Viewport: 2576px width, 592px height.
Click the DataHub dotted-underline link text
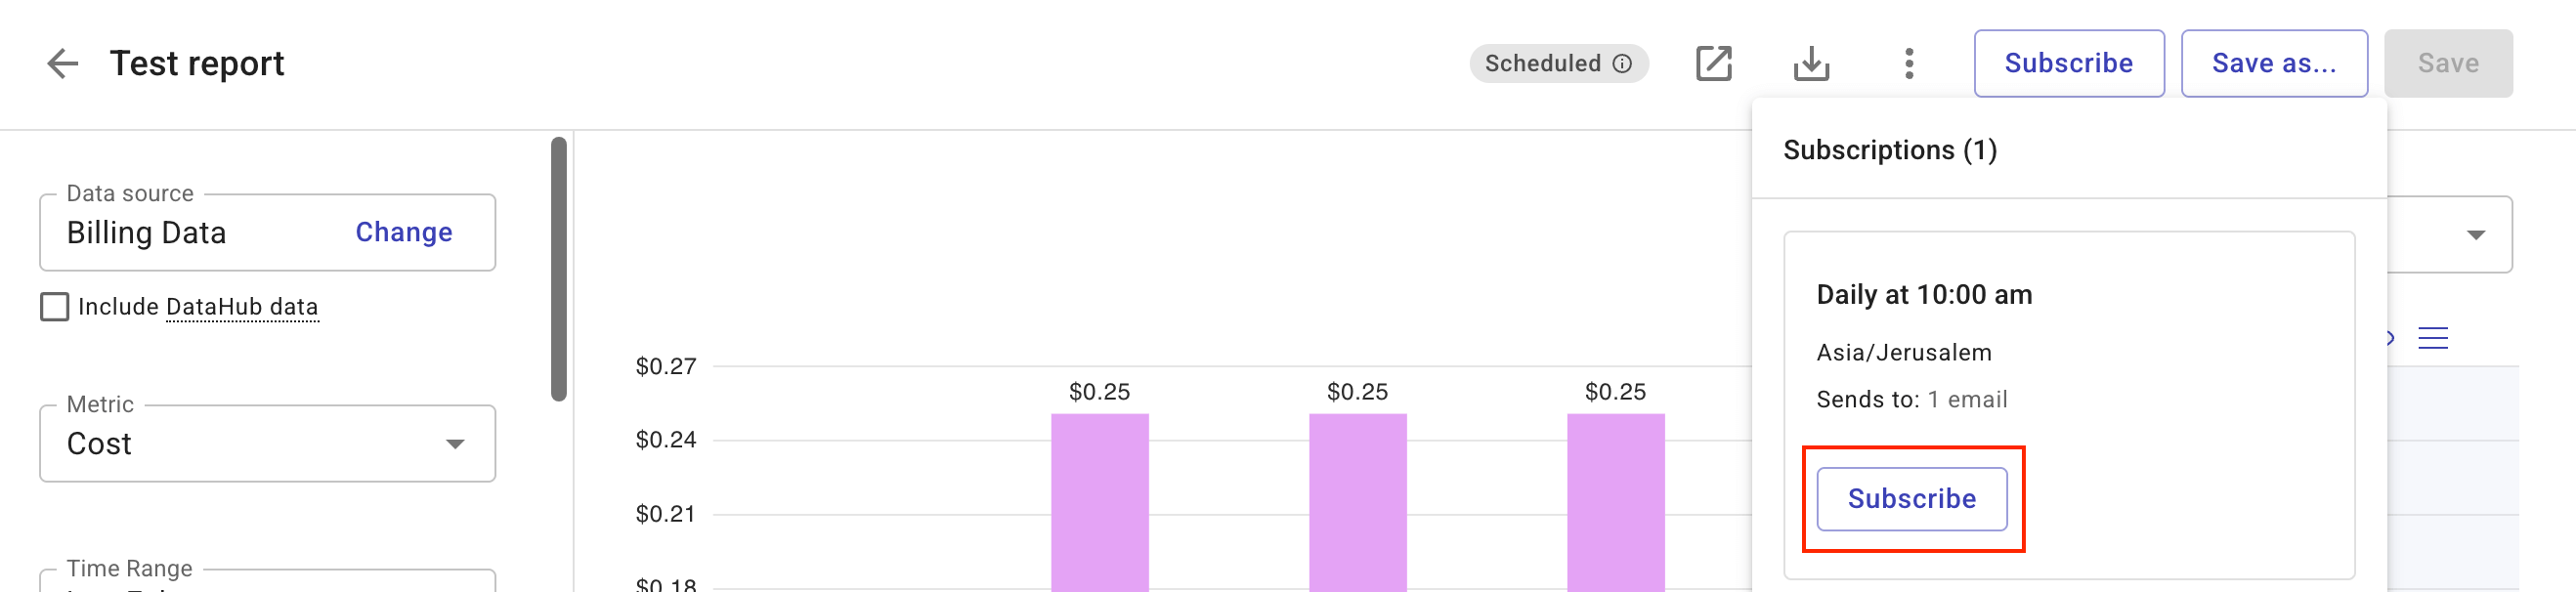241,307
